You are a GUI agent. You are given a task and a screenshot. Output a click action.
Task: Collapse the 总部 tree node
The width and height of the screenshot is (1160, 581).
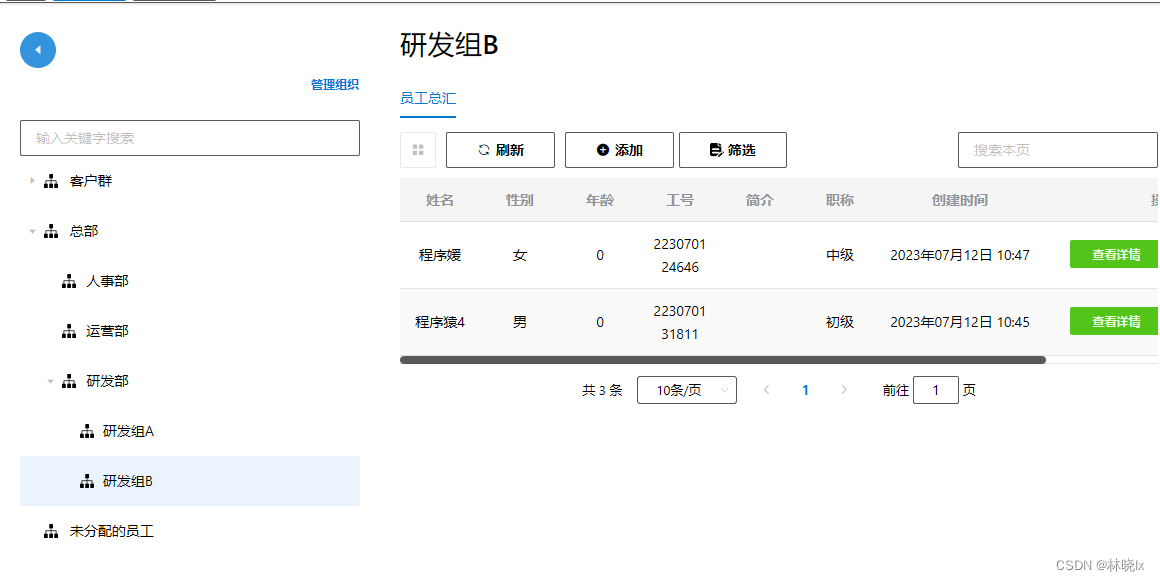pyautogui.click(x=32, y=231)
